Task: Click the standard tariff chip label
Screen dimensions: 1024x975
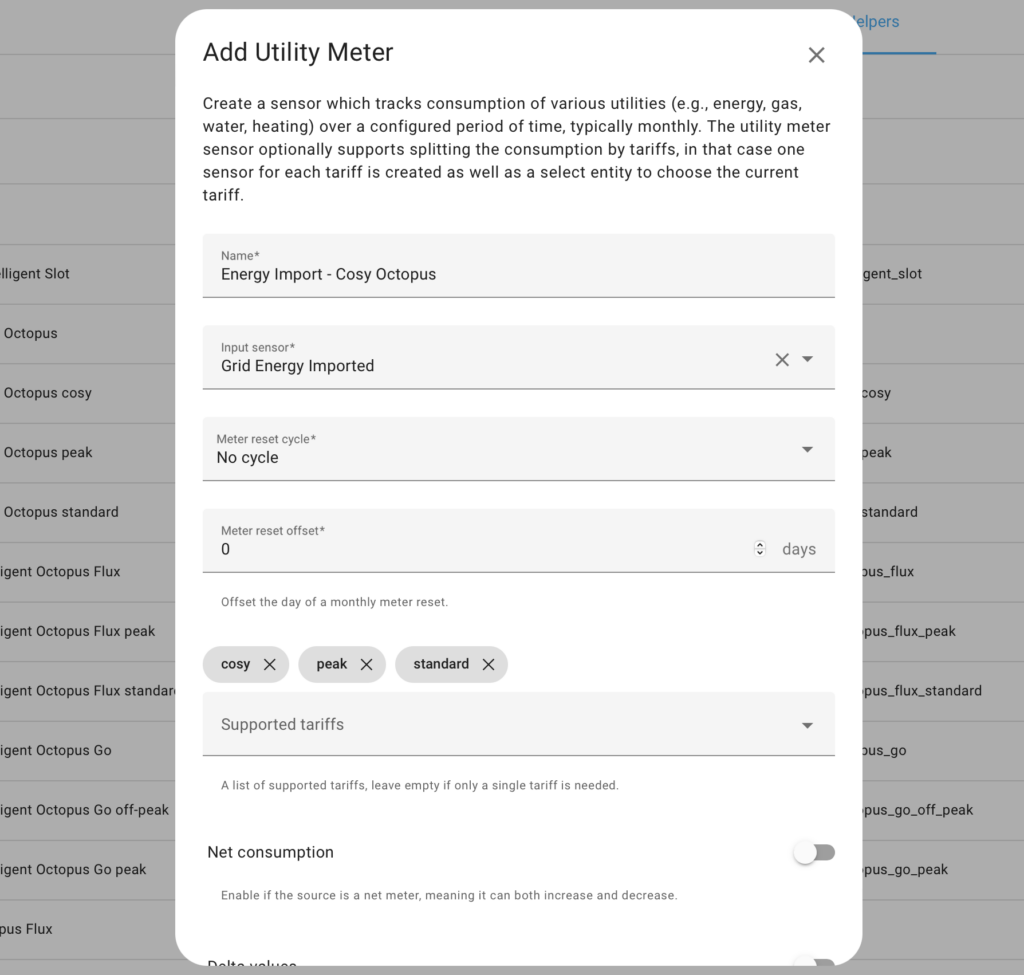Action: [x=441, y=664]
